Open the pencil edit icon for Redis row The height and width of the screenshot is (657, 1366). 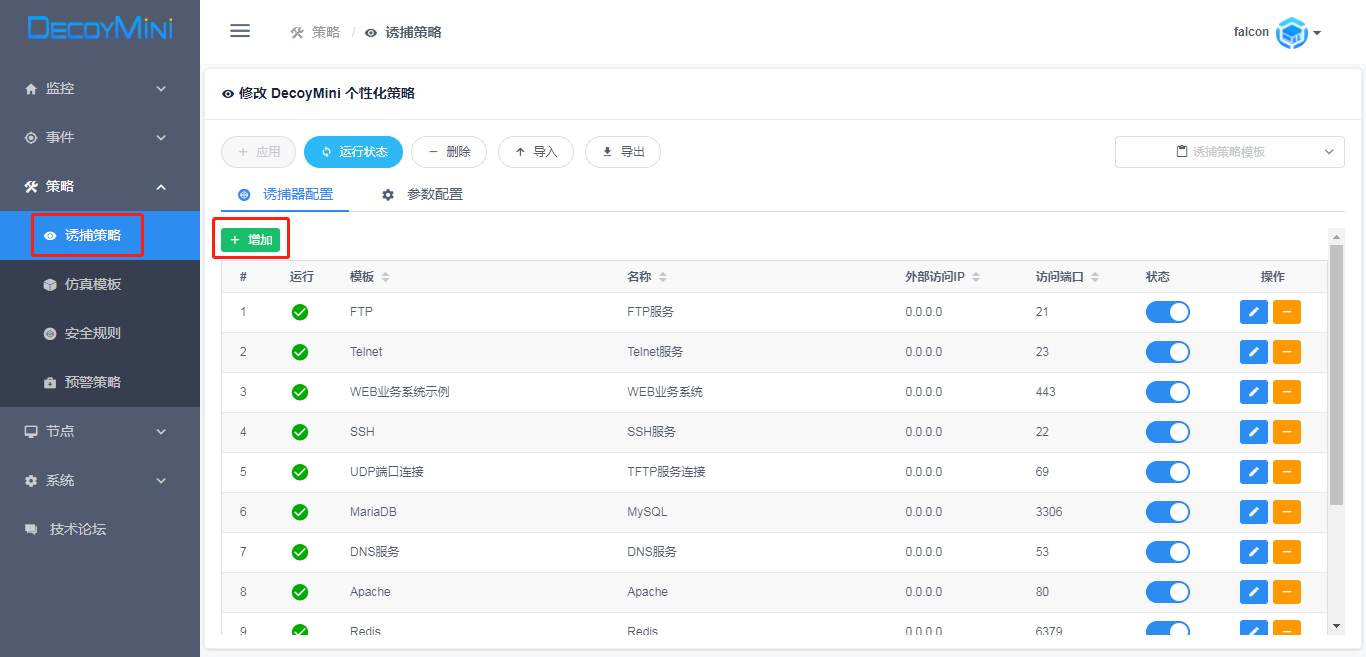coord(1253,631)
